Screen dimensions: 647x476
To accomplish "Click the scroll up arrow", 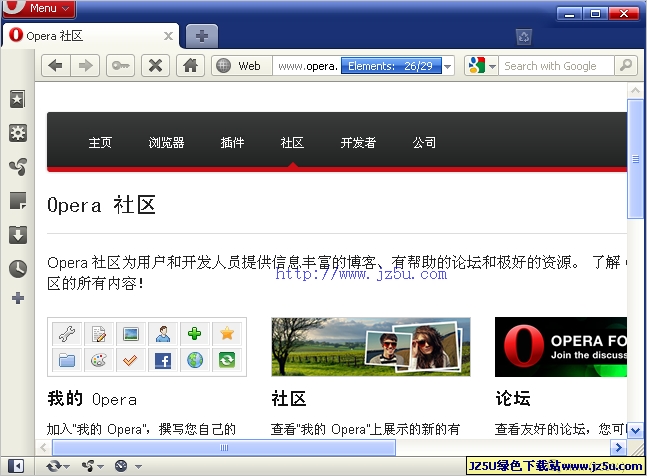I will [635, 90].
